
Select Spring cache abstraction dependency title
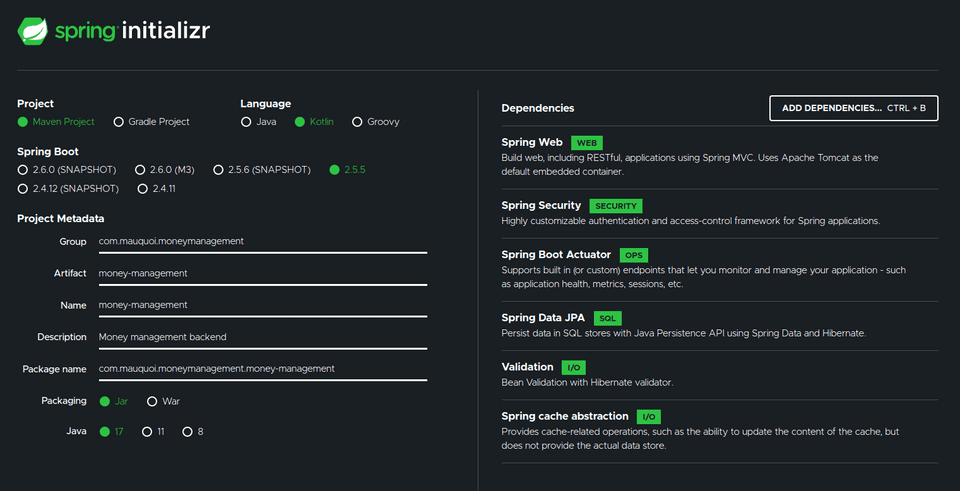[564, 416]
